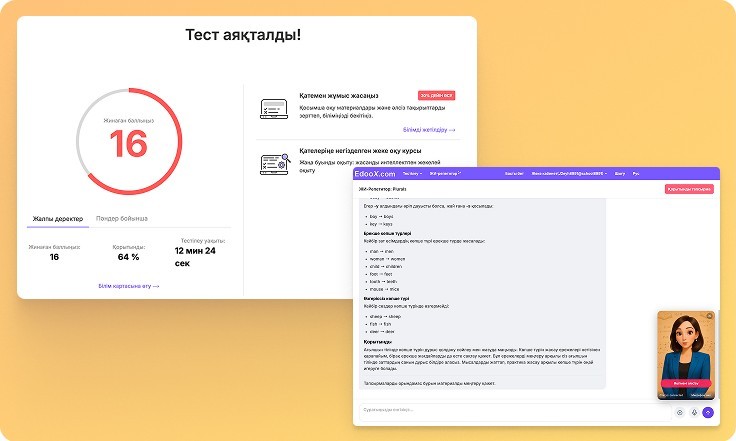Click the Қателеріңе негізделген жеке оқу курсы heading
Image resolution: width=736 pixels, height=441 pixels.
coord(360,151)
